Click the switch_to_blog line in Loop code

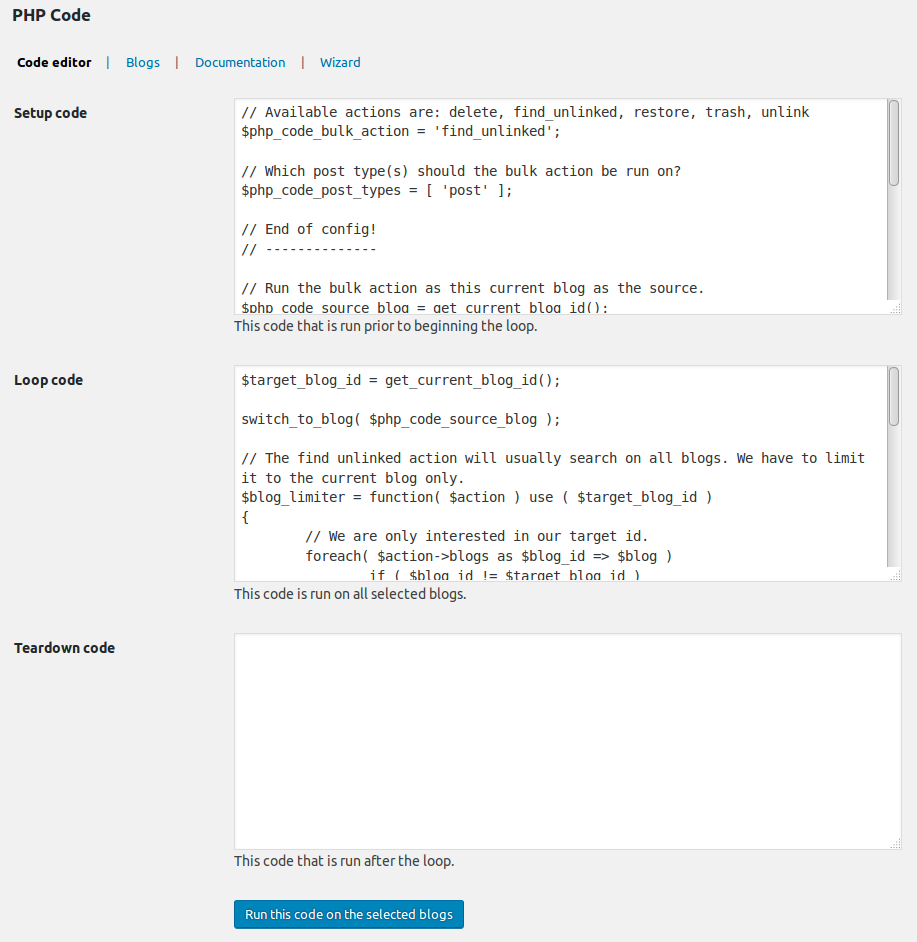(401, 419)
